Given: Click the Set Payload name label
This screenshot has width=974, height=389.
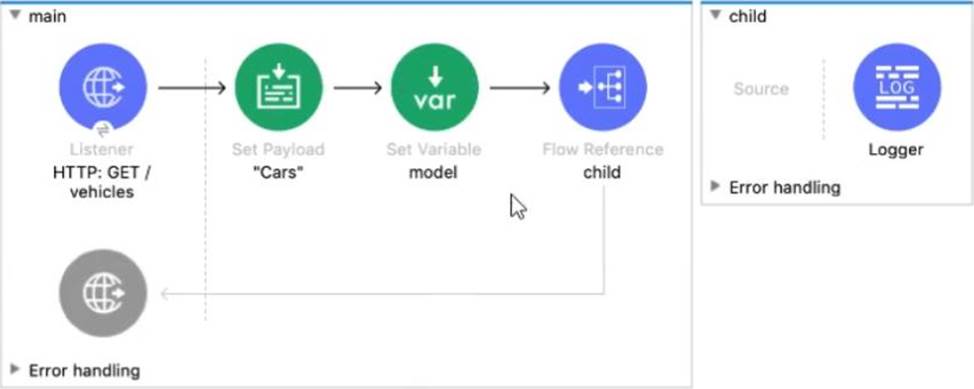Looking at the screenshot, I should [278, 150].
